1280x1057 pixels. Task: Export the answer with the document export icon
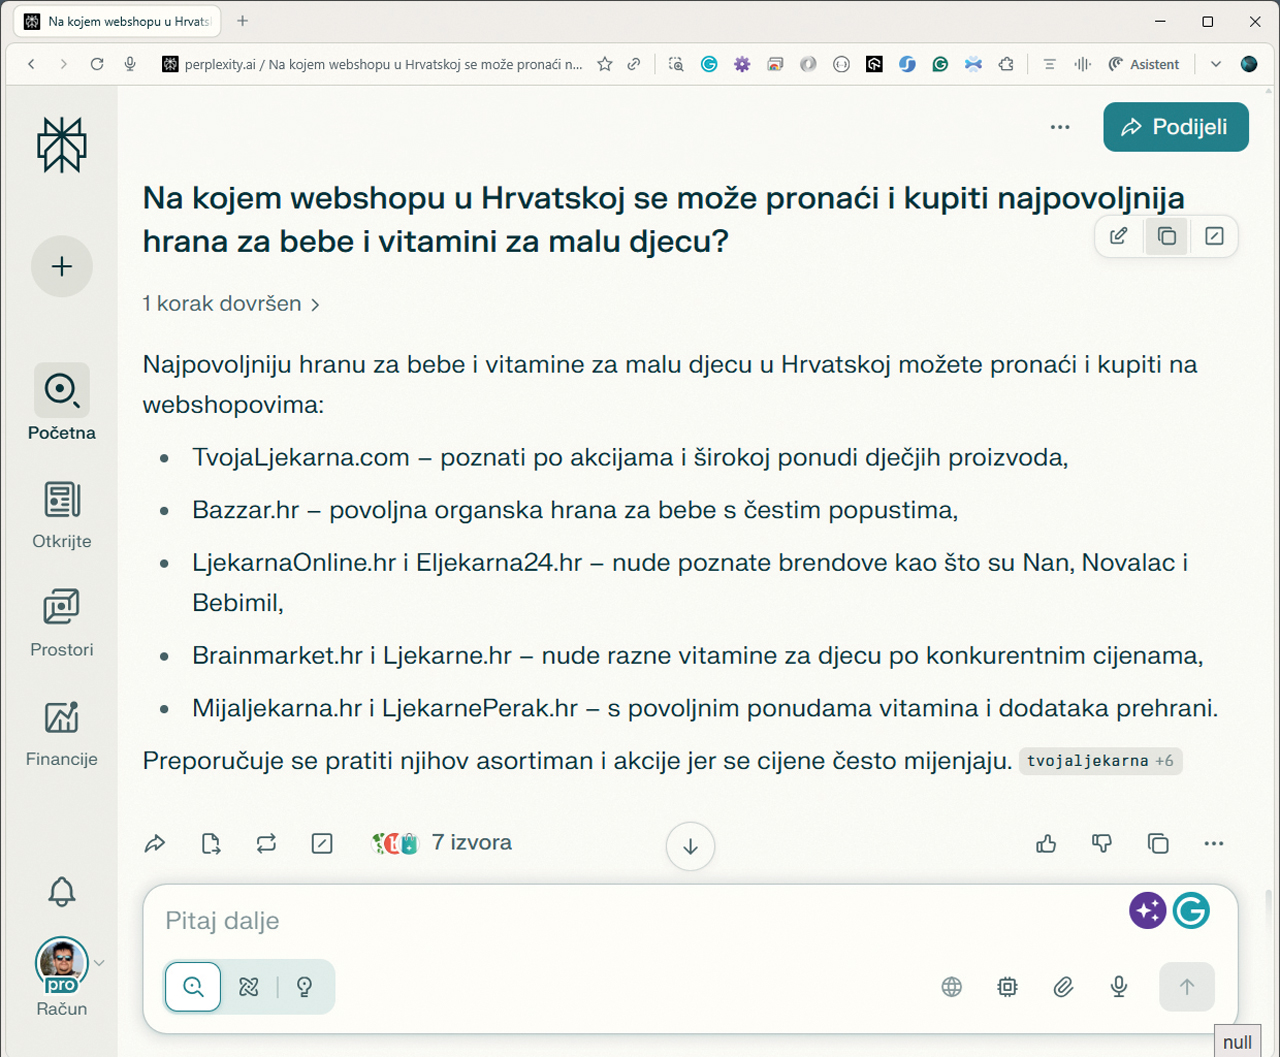(x=210, y=843)
